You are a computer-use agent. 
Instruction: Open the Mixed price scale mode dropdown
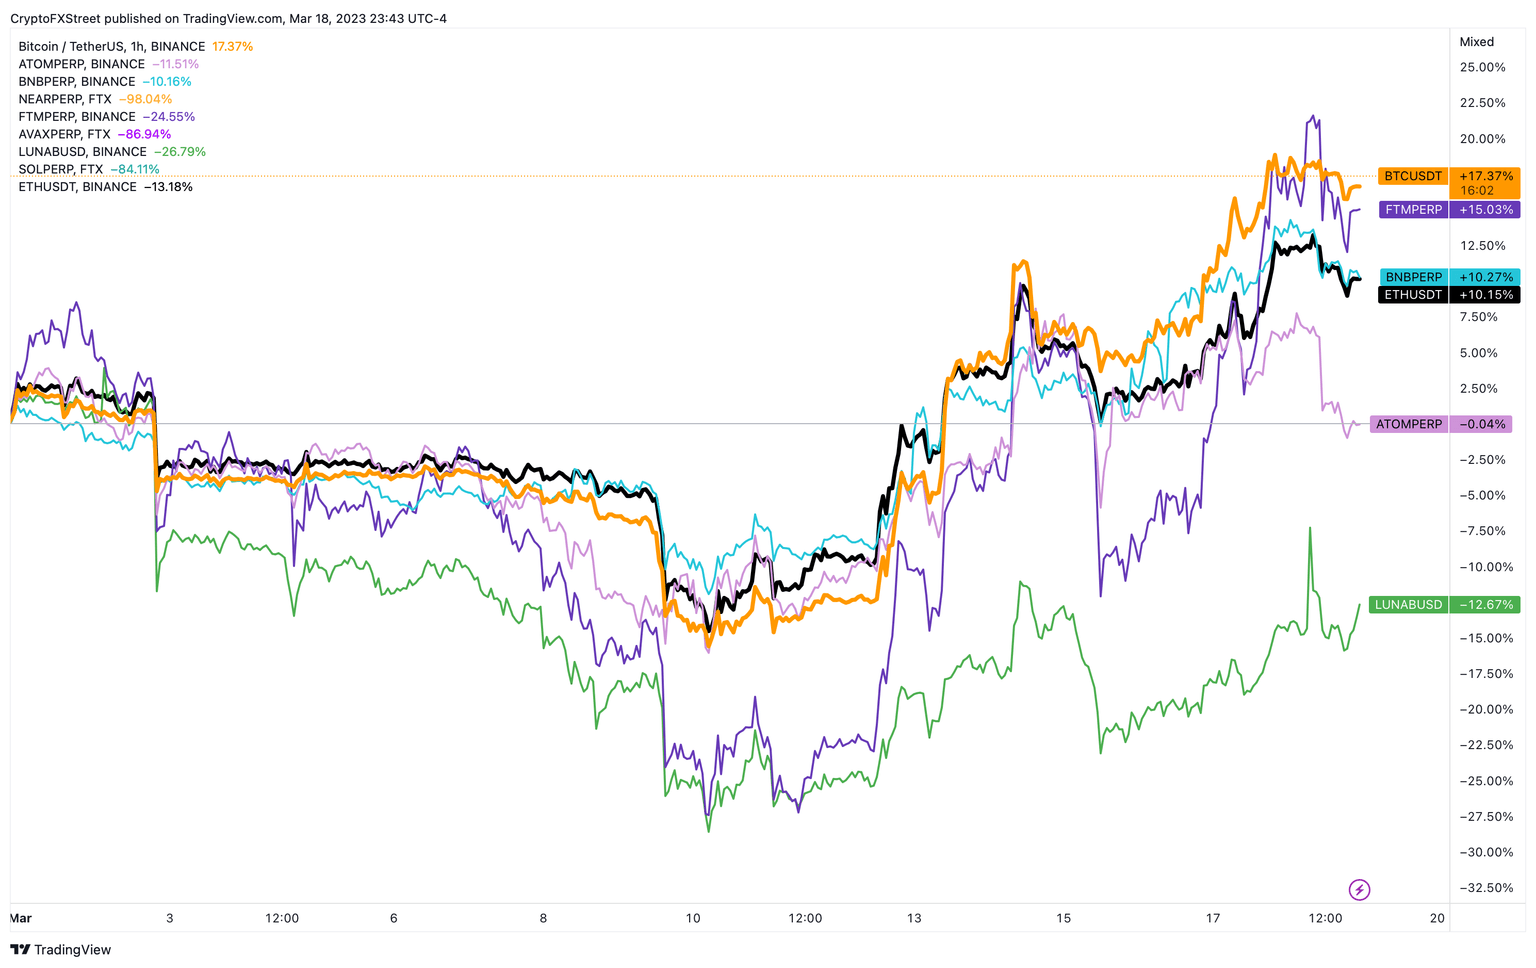1477,42
